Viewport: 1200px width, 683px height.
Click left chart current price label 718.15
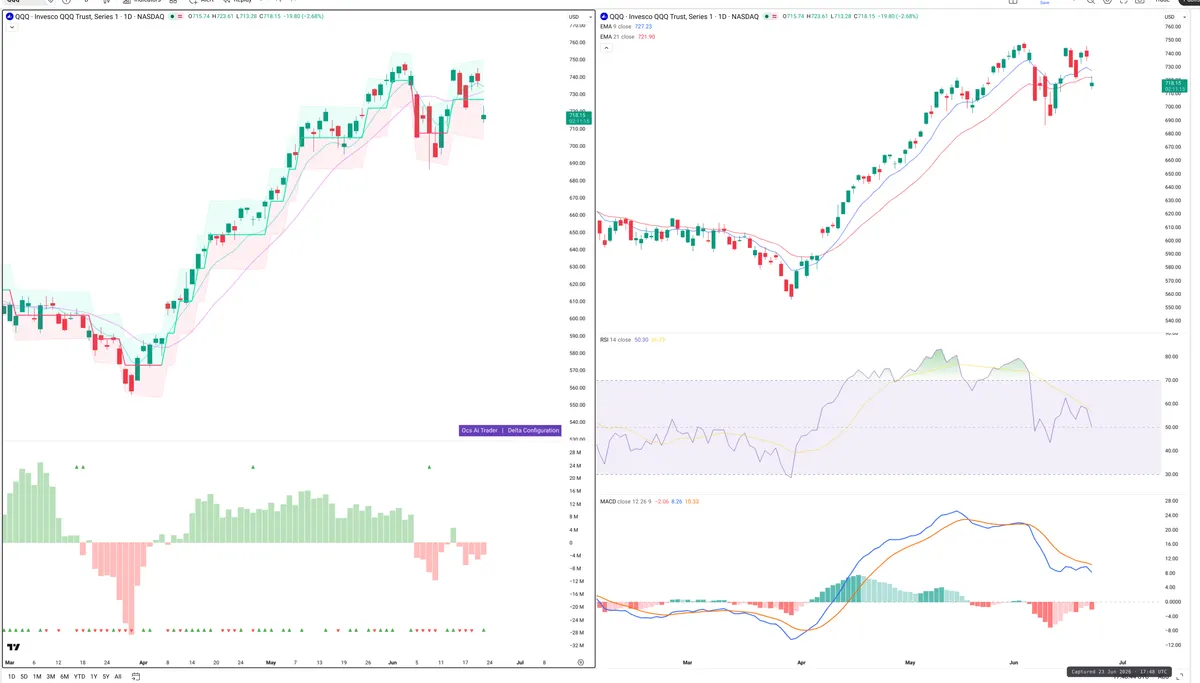point(579,117)
